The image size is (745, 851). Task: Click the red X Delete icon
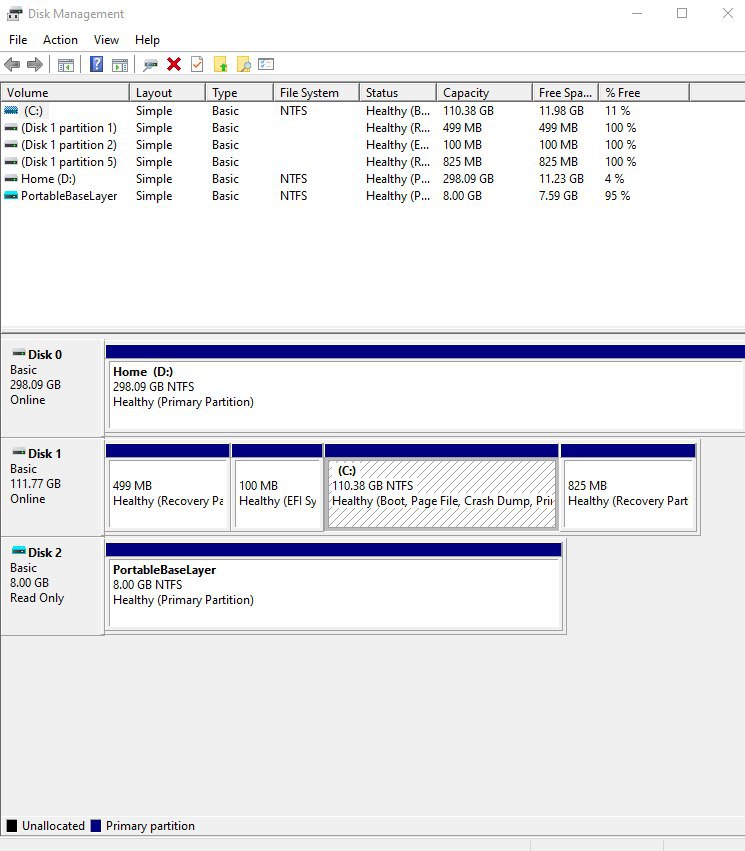click(174, 65)
